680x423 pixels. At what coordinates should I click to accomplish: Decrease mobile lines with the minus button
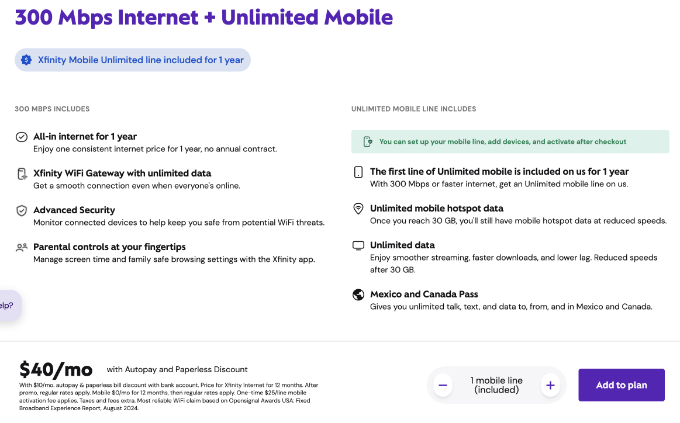[x=443, y=385]
